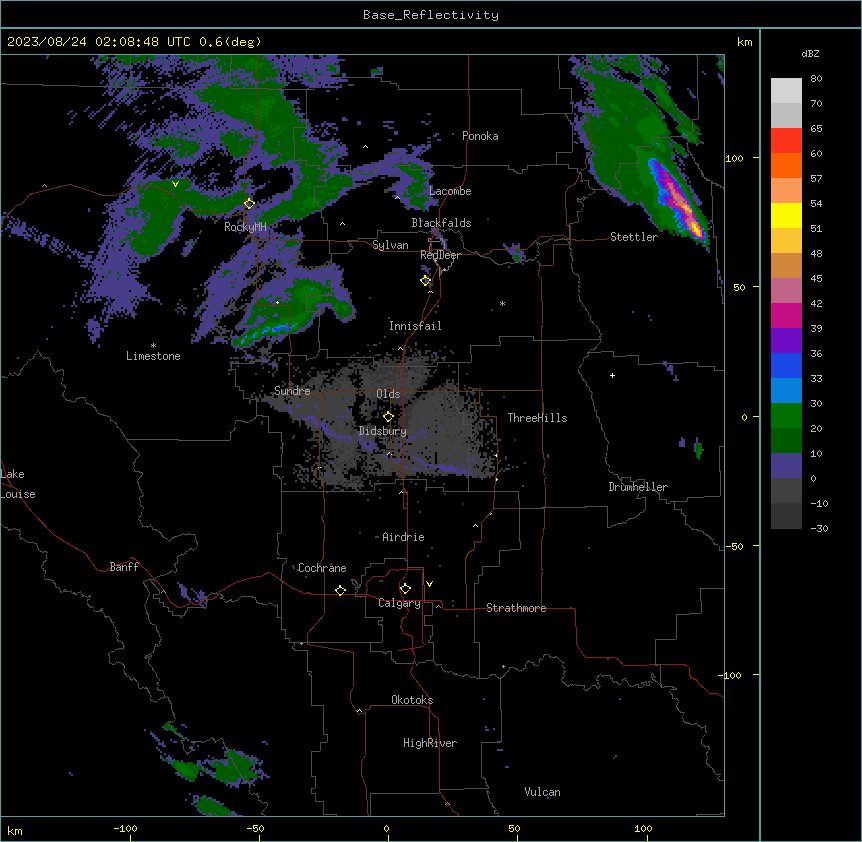Click the RedDeer city label
The image size is (862, 842).
(440, 255)
